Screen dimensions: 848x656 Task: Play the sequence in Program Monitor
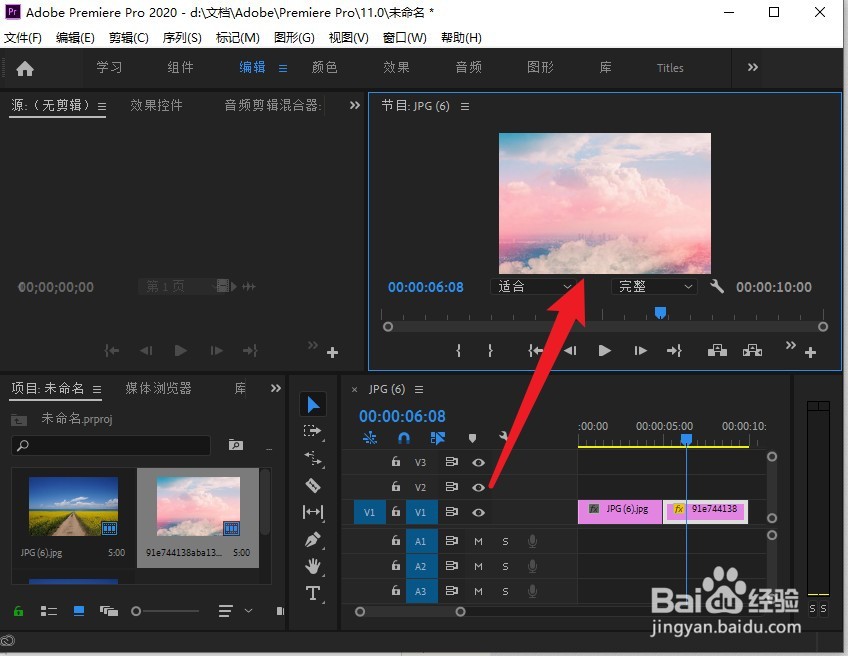(605, 351)
